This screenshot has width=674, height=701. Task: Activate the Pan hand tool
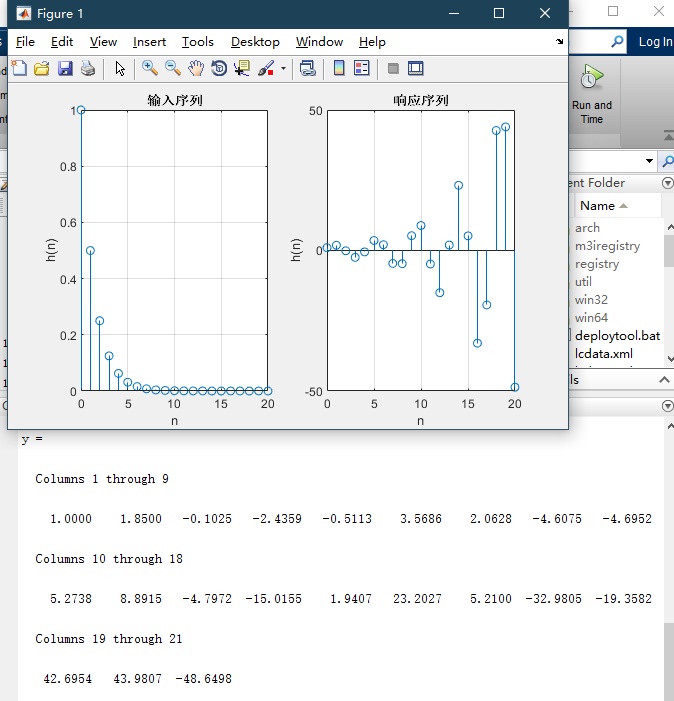tap(196, 68)
